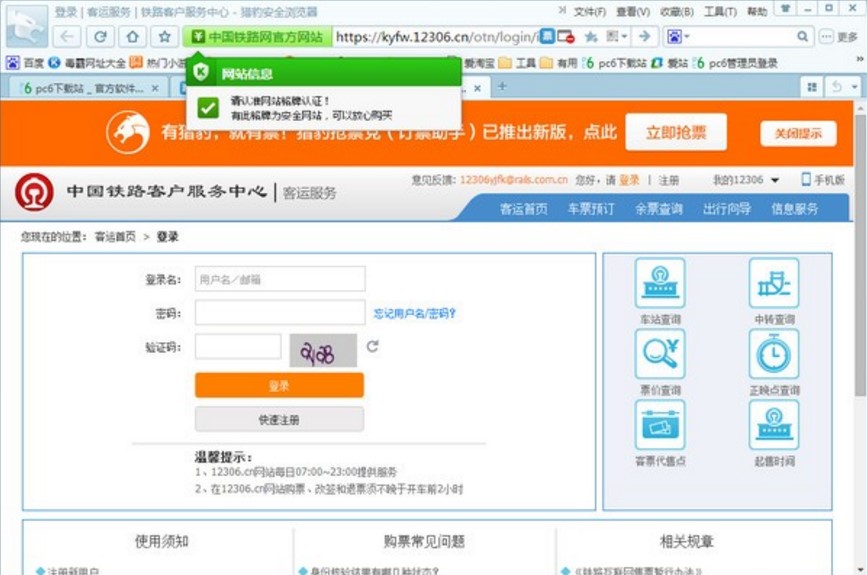
Task: Open 起售时间 sale start time icon
Action: click(774, 425)
